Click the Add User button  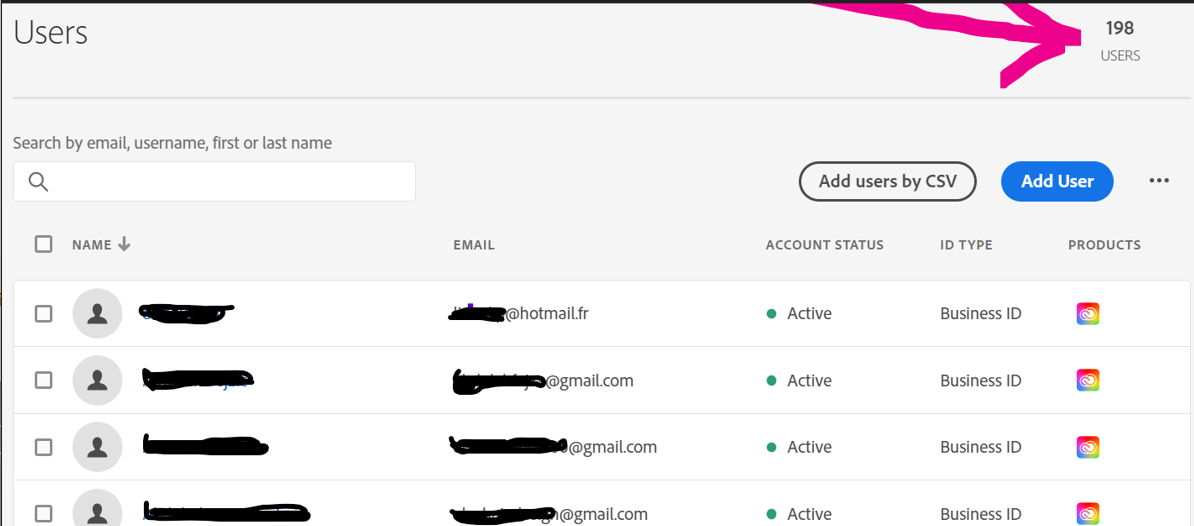tap(1057, 181)
